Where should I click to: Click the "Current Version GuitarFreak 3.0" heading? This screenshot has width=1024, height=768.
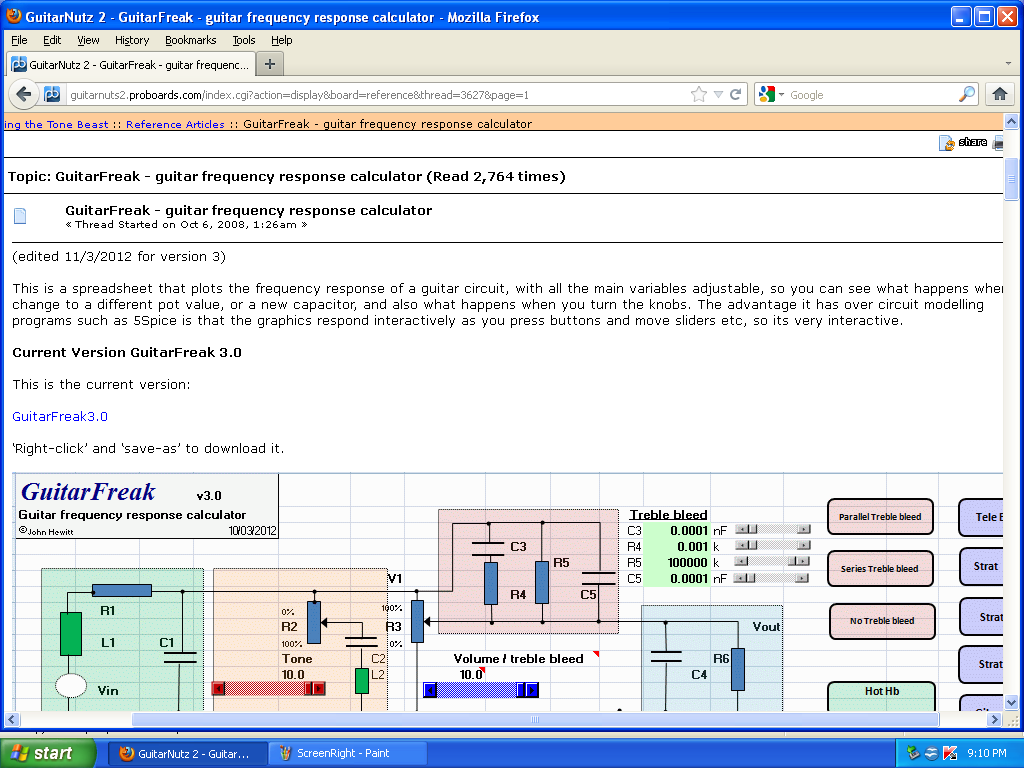coord(127,353)
